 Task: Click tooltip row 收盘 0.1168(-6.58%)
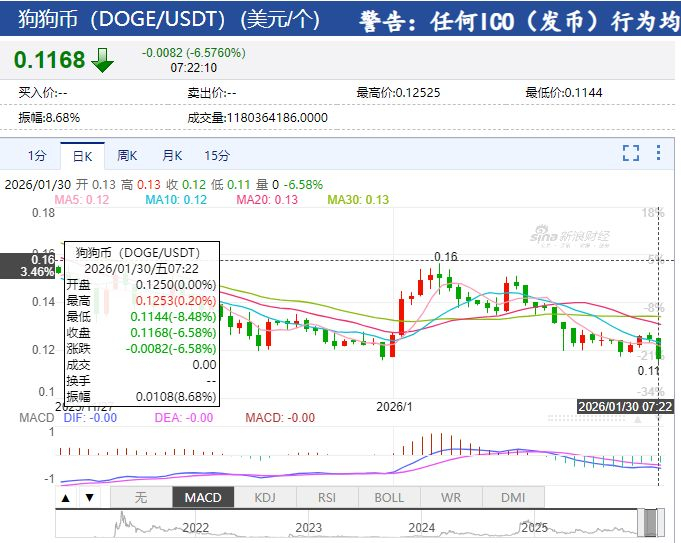pos(141,333)
